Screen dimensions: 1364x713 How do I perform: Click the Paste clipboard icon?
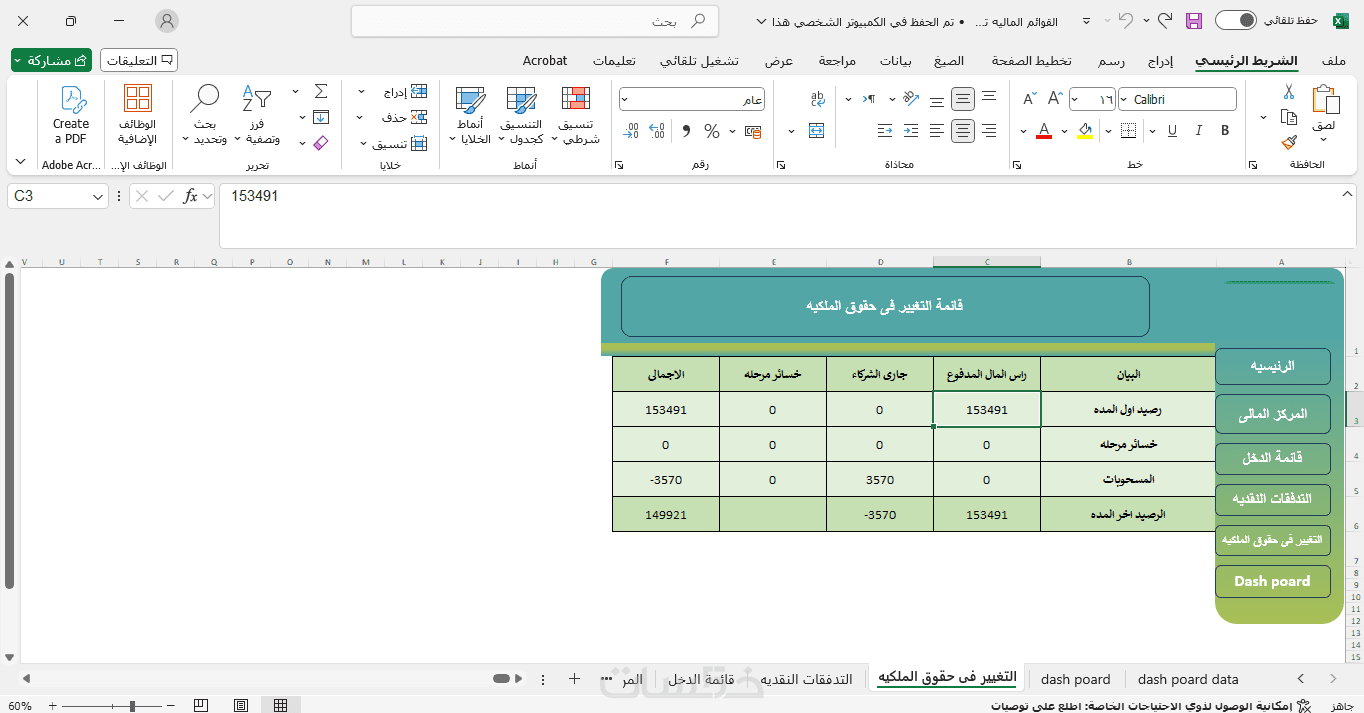click(1324, 100)
